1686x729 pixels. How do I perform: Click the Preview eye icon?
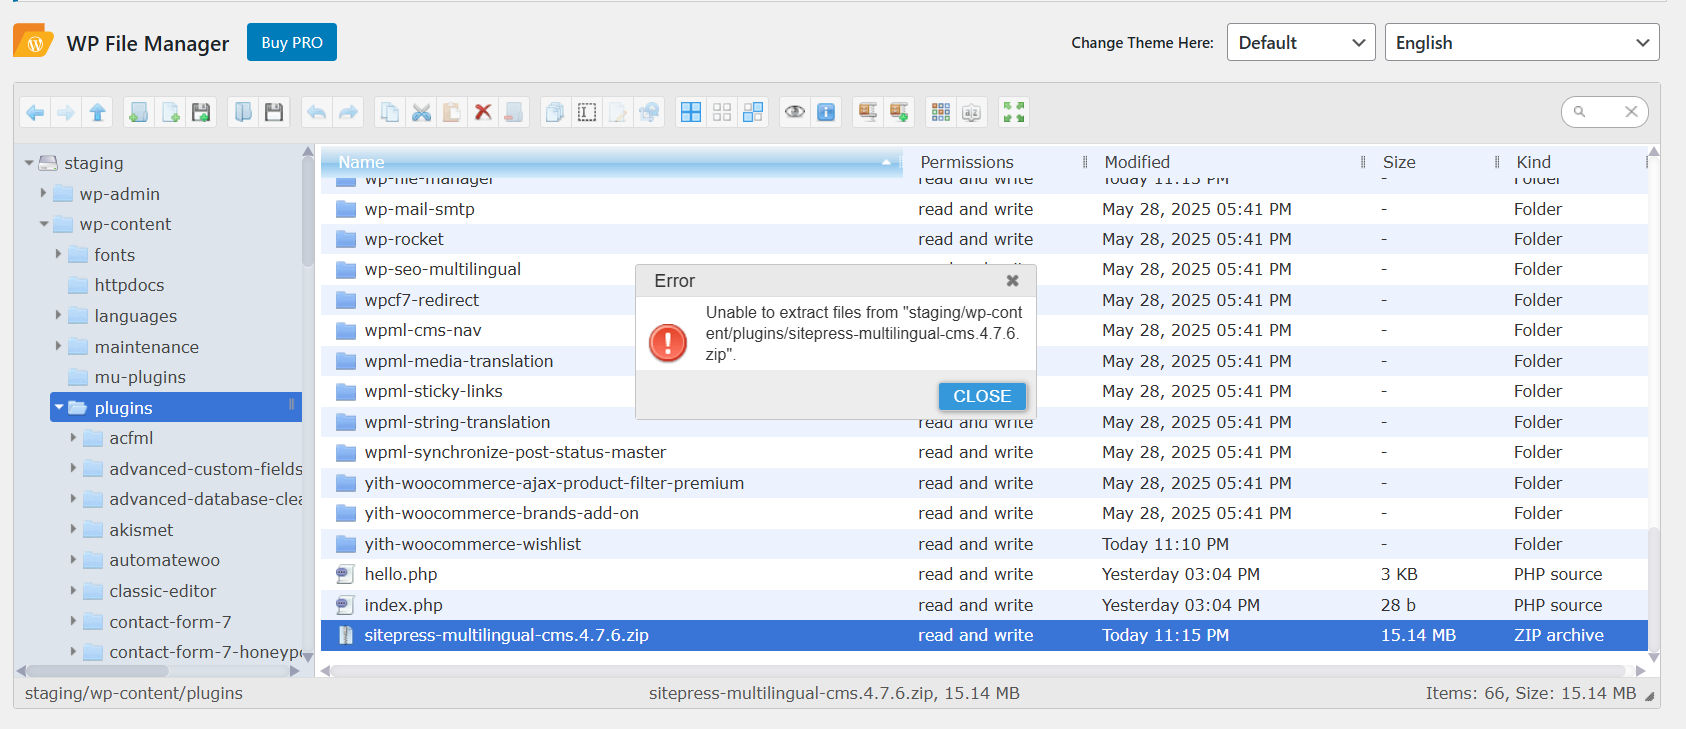tap(795, 112)
